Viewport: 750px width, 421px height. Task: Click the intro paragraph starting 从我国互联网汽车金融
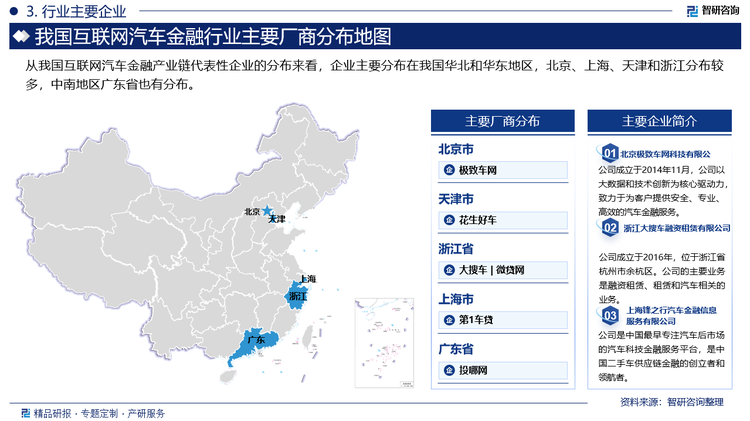tap(375, 75)
